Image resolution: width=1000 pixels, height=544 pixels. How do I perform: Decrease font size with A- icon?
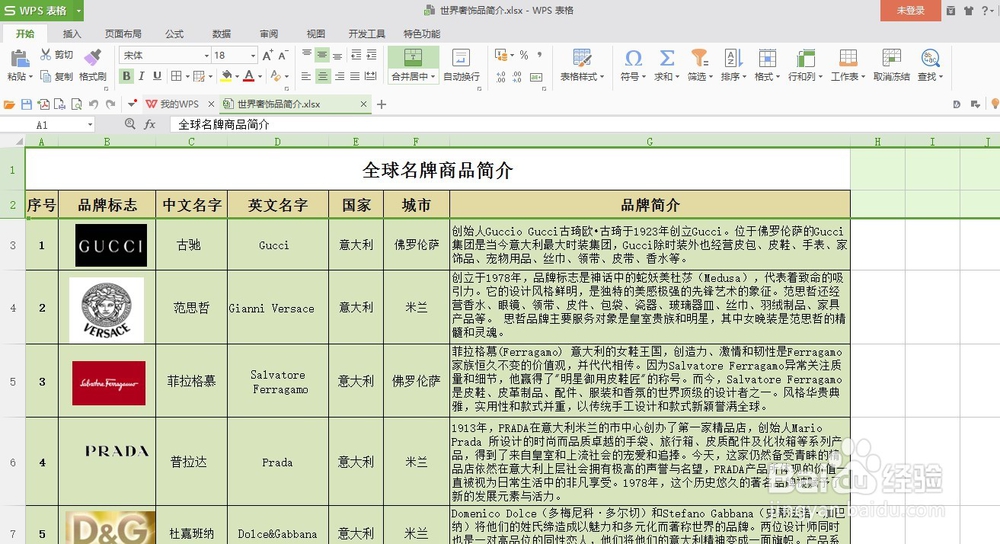coord(283,55)
